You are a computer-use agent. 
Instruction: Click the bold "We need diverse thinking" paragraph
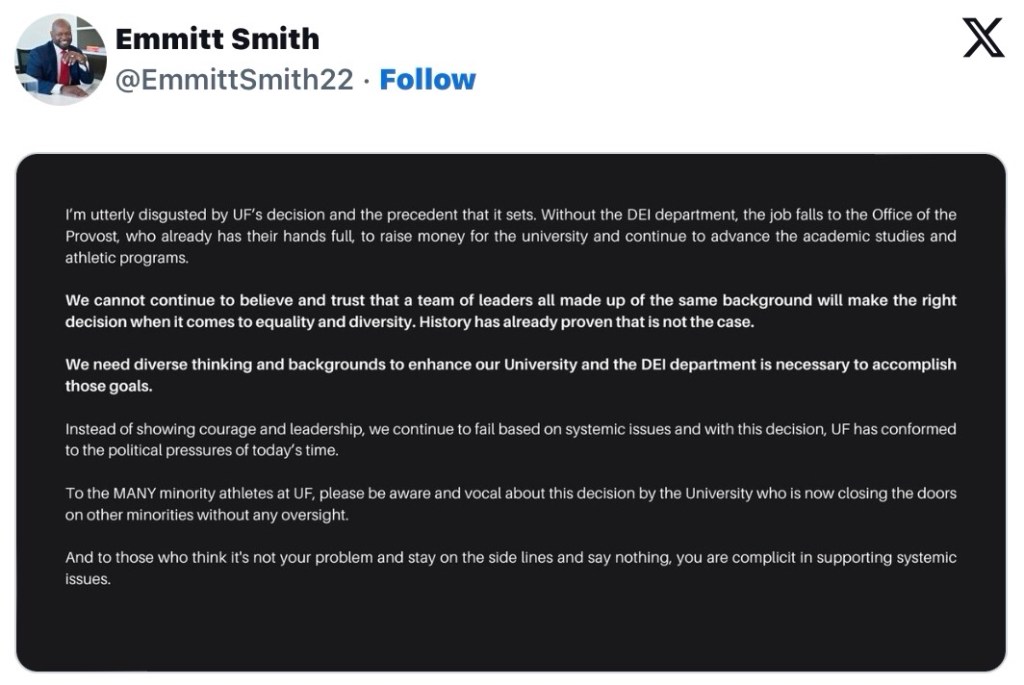point(510,375)
